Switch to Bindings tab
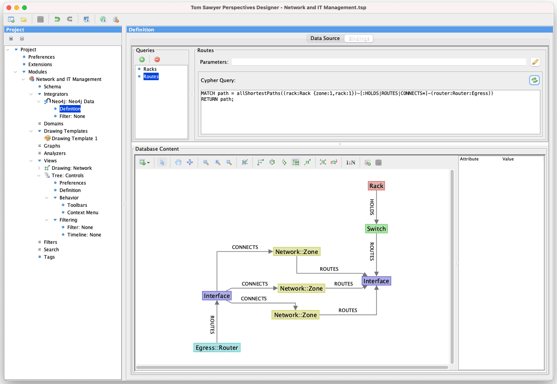This screenshot has height=384, width=557. click(359, 38)
